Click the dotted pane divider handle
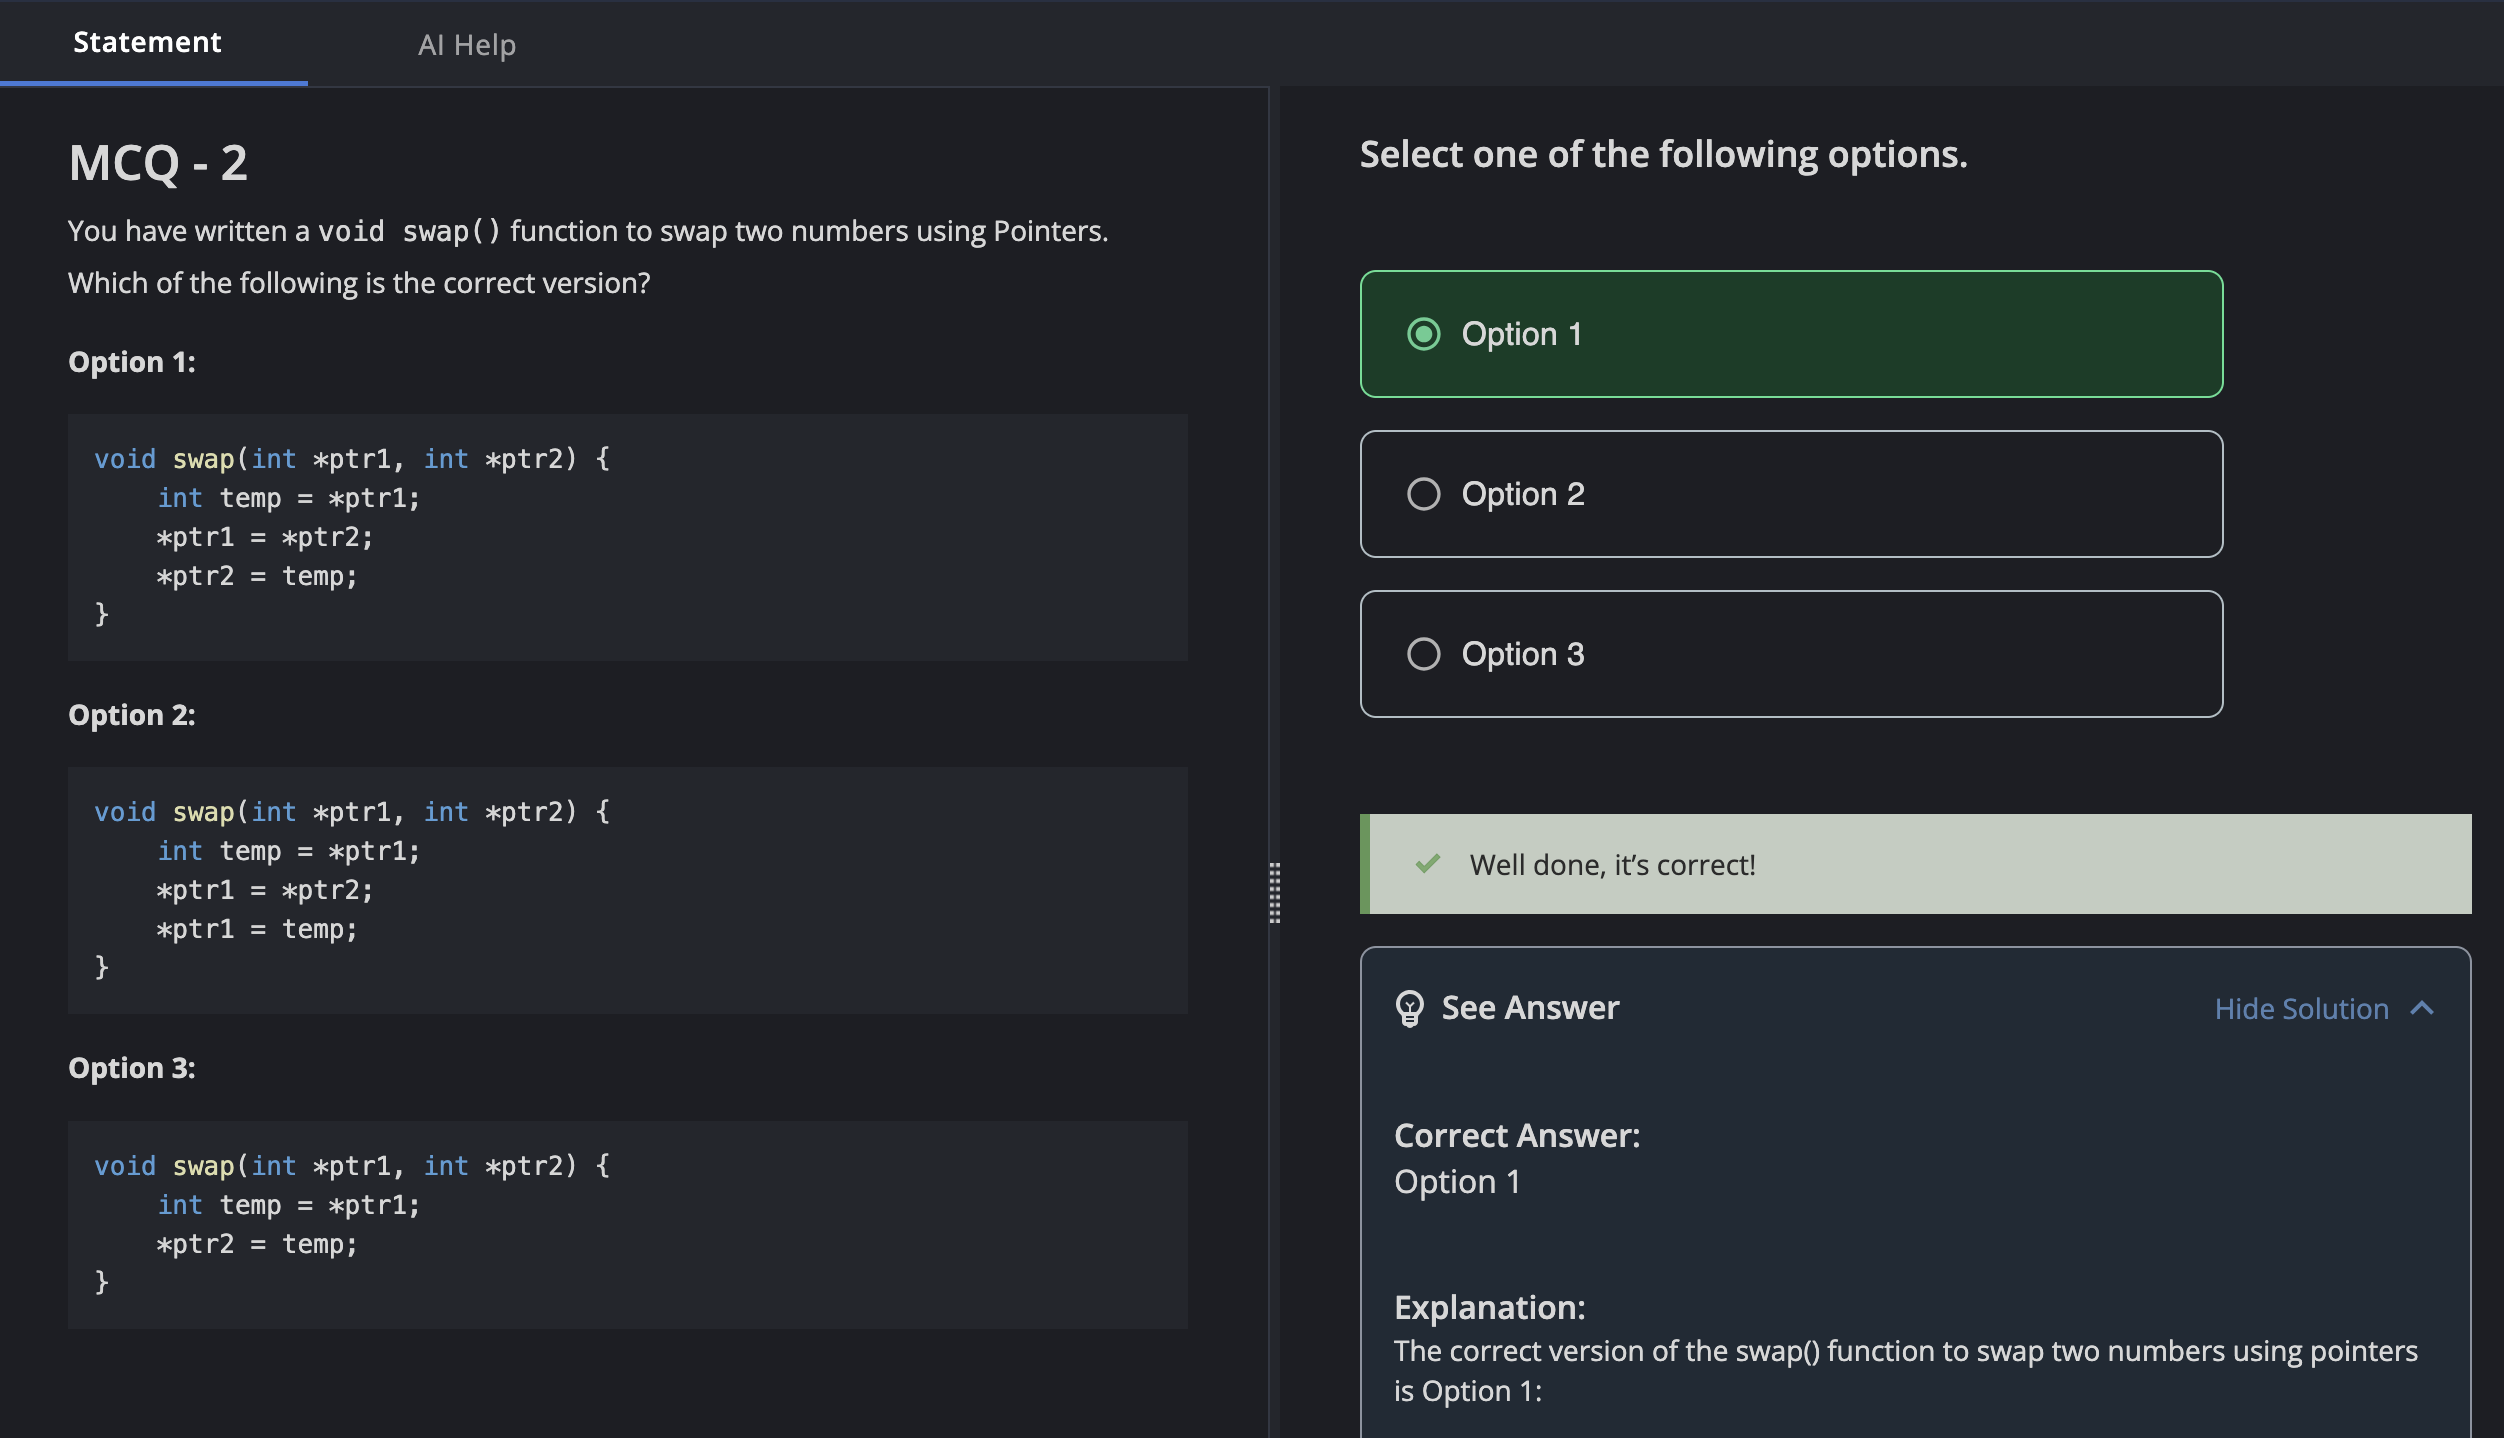2504x1438 pixels. (1274, 892)
